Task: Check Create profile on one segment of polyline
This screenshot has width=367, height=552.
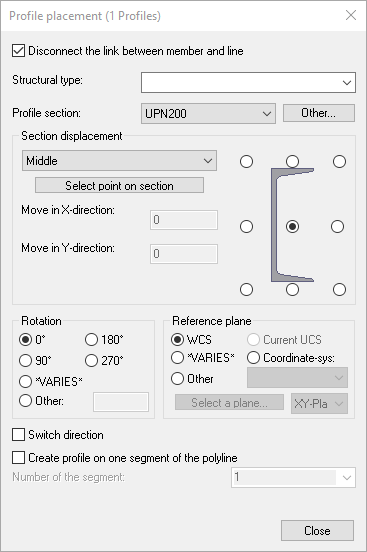Action: pos(18,458)
